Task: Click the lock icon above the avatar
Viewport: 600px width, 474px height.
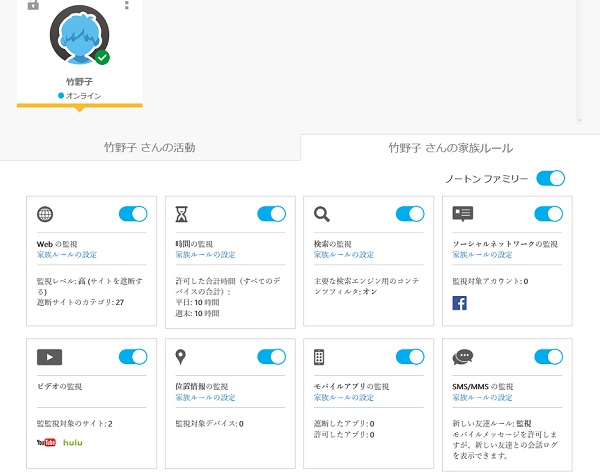Action: pyautogui.click(x=33, y=5)
